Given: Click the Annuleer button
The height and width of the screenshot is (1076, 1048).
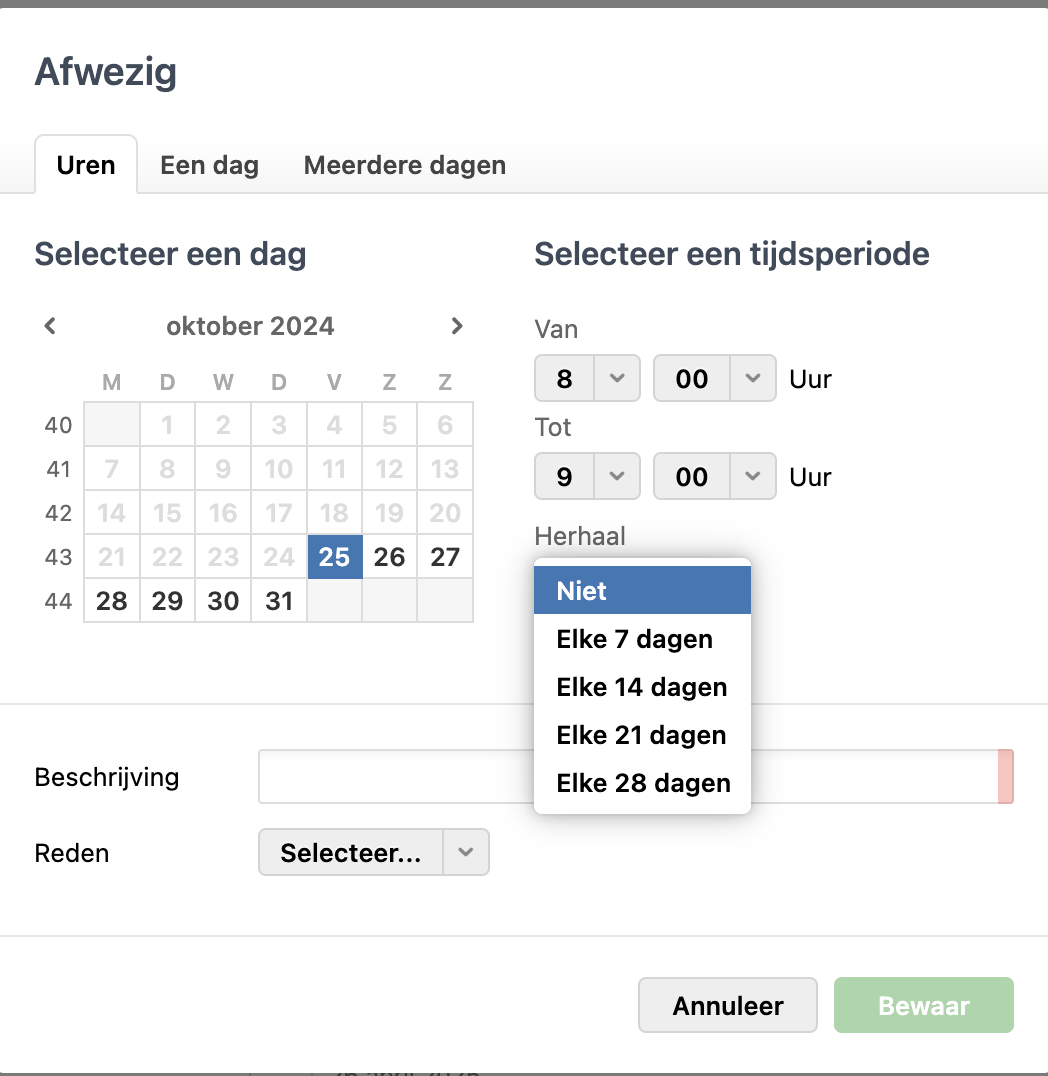Looking at the screenshot, I should [728, 1005].
